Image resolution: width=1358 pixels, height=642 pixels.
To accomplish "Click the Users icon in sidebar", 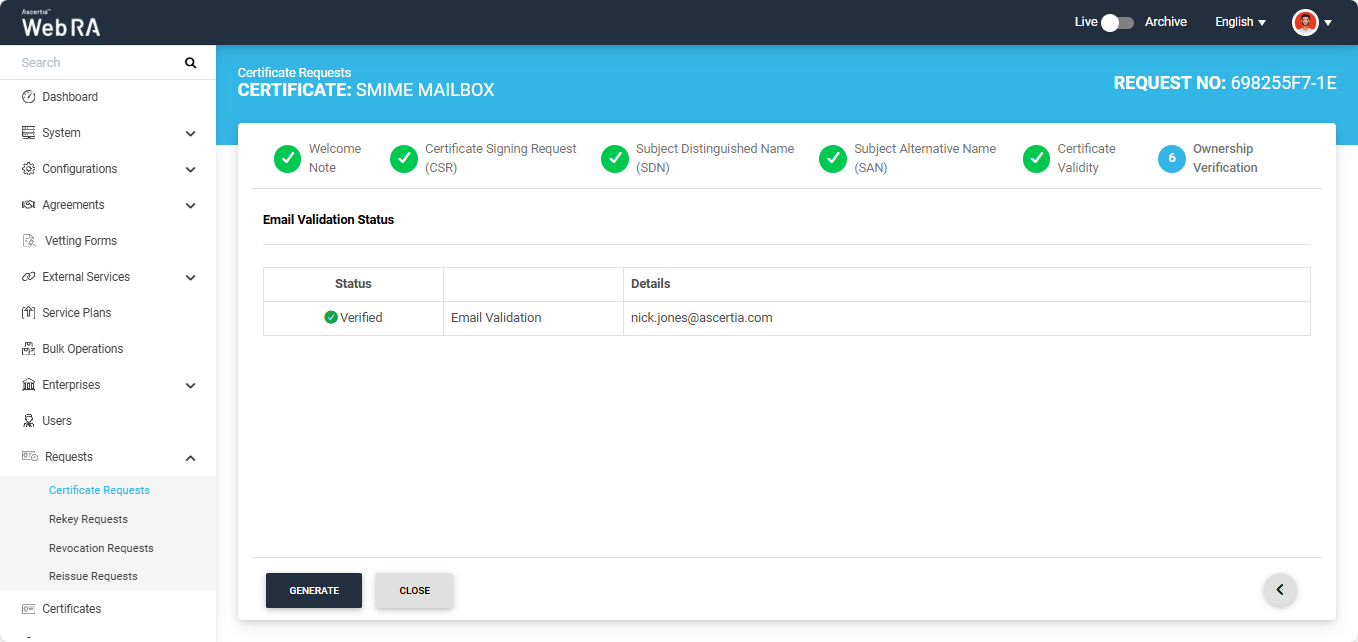I will pyautogui.click(x=29, y=421).
